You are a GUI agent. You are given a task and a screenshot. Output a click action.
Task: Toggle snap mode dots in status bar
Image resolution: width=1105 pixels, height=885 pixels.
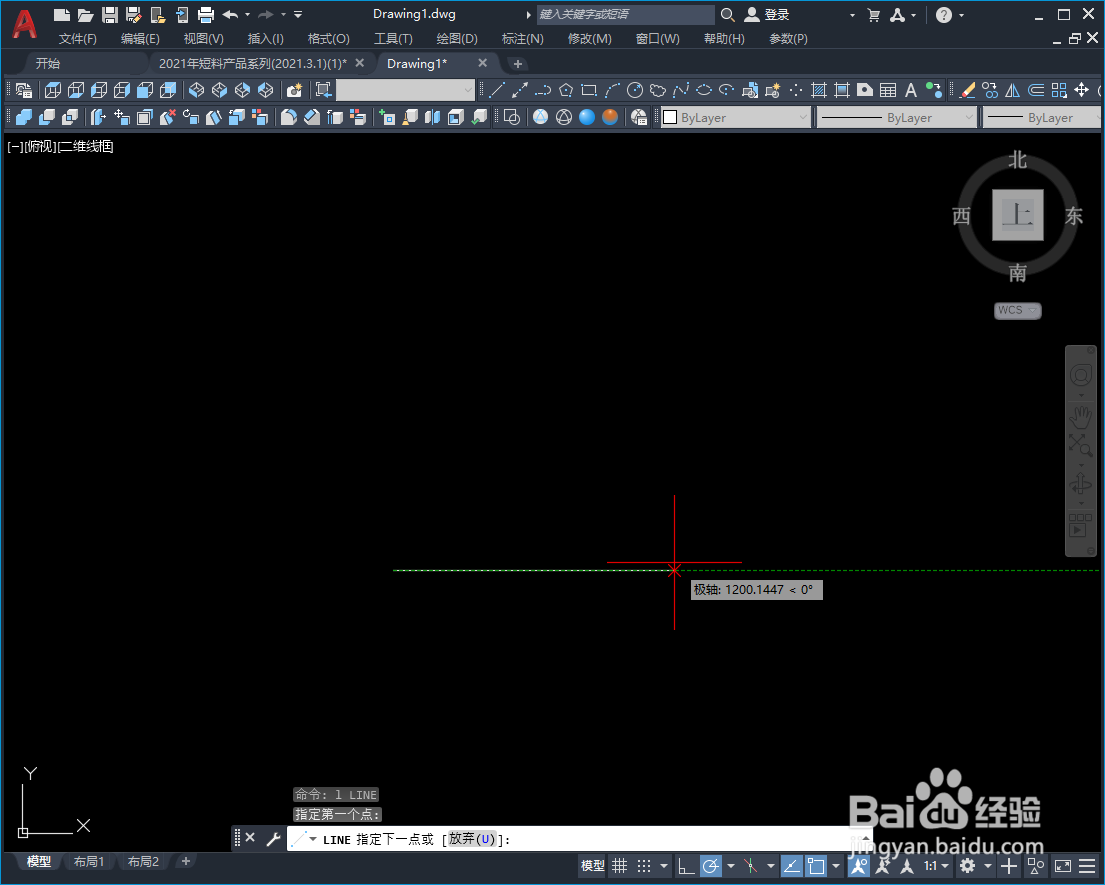tap(644, 866)
